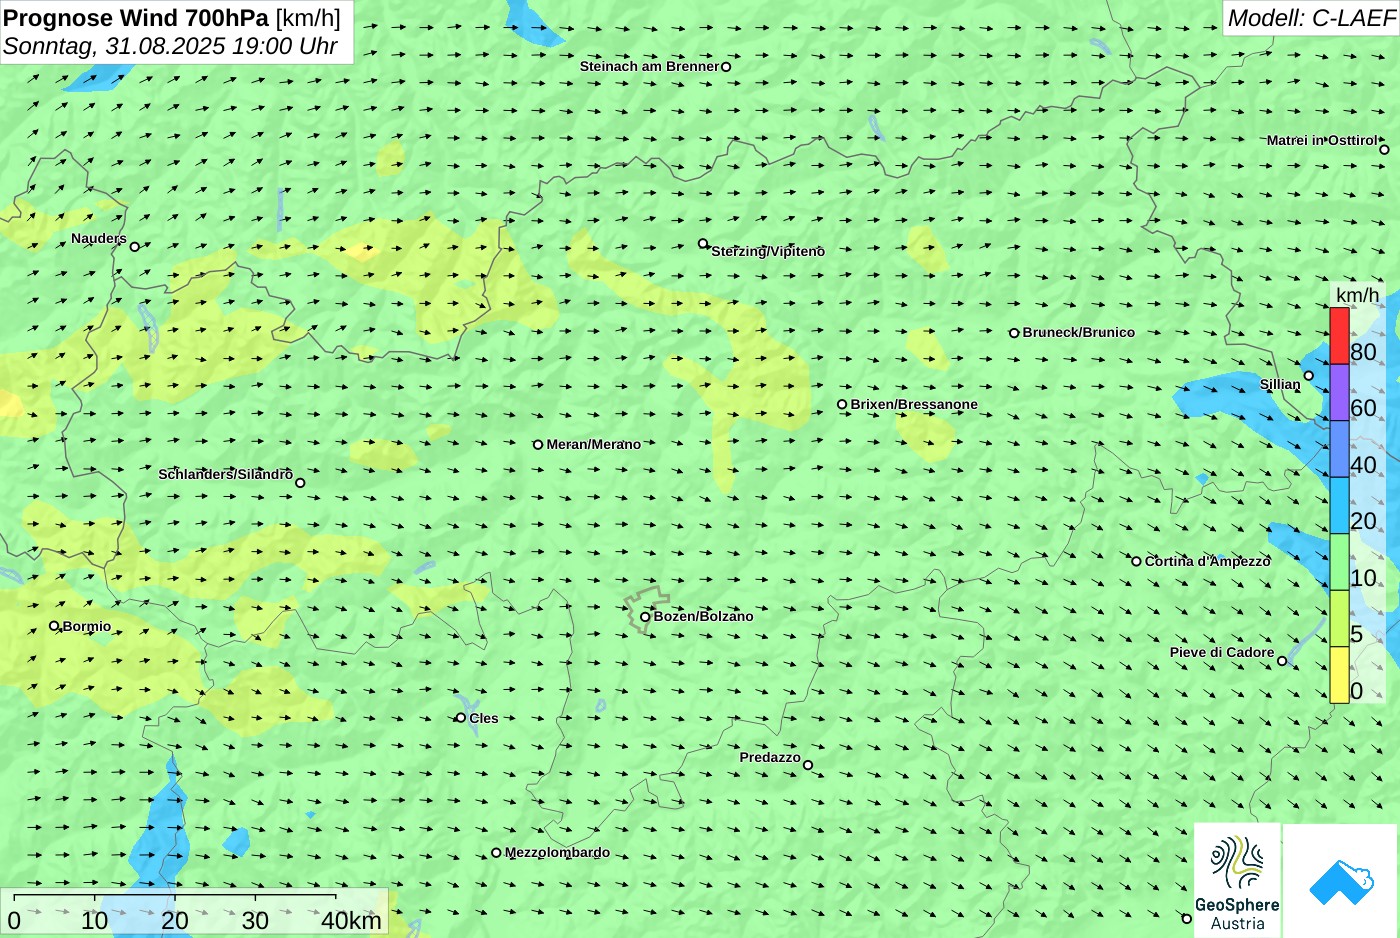Click the 'Modell: C-LAEF' label
This screenshot has width=1400, height=938.
[1311, 18]
